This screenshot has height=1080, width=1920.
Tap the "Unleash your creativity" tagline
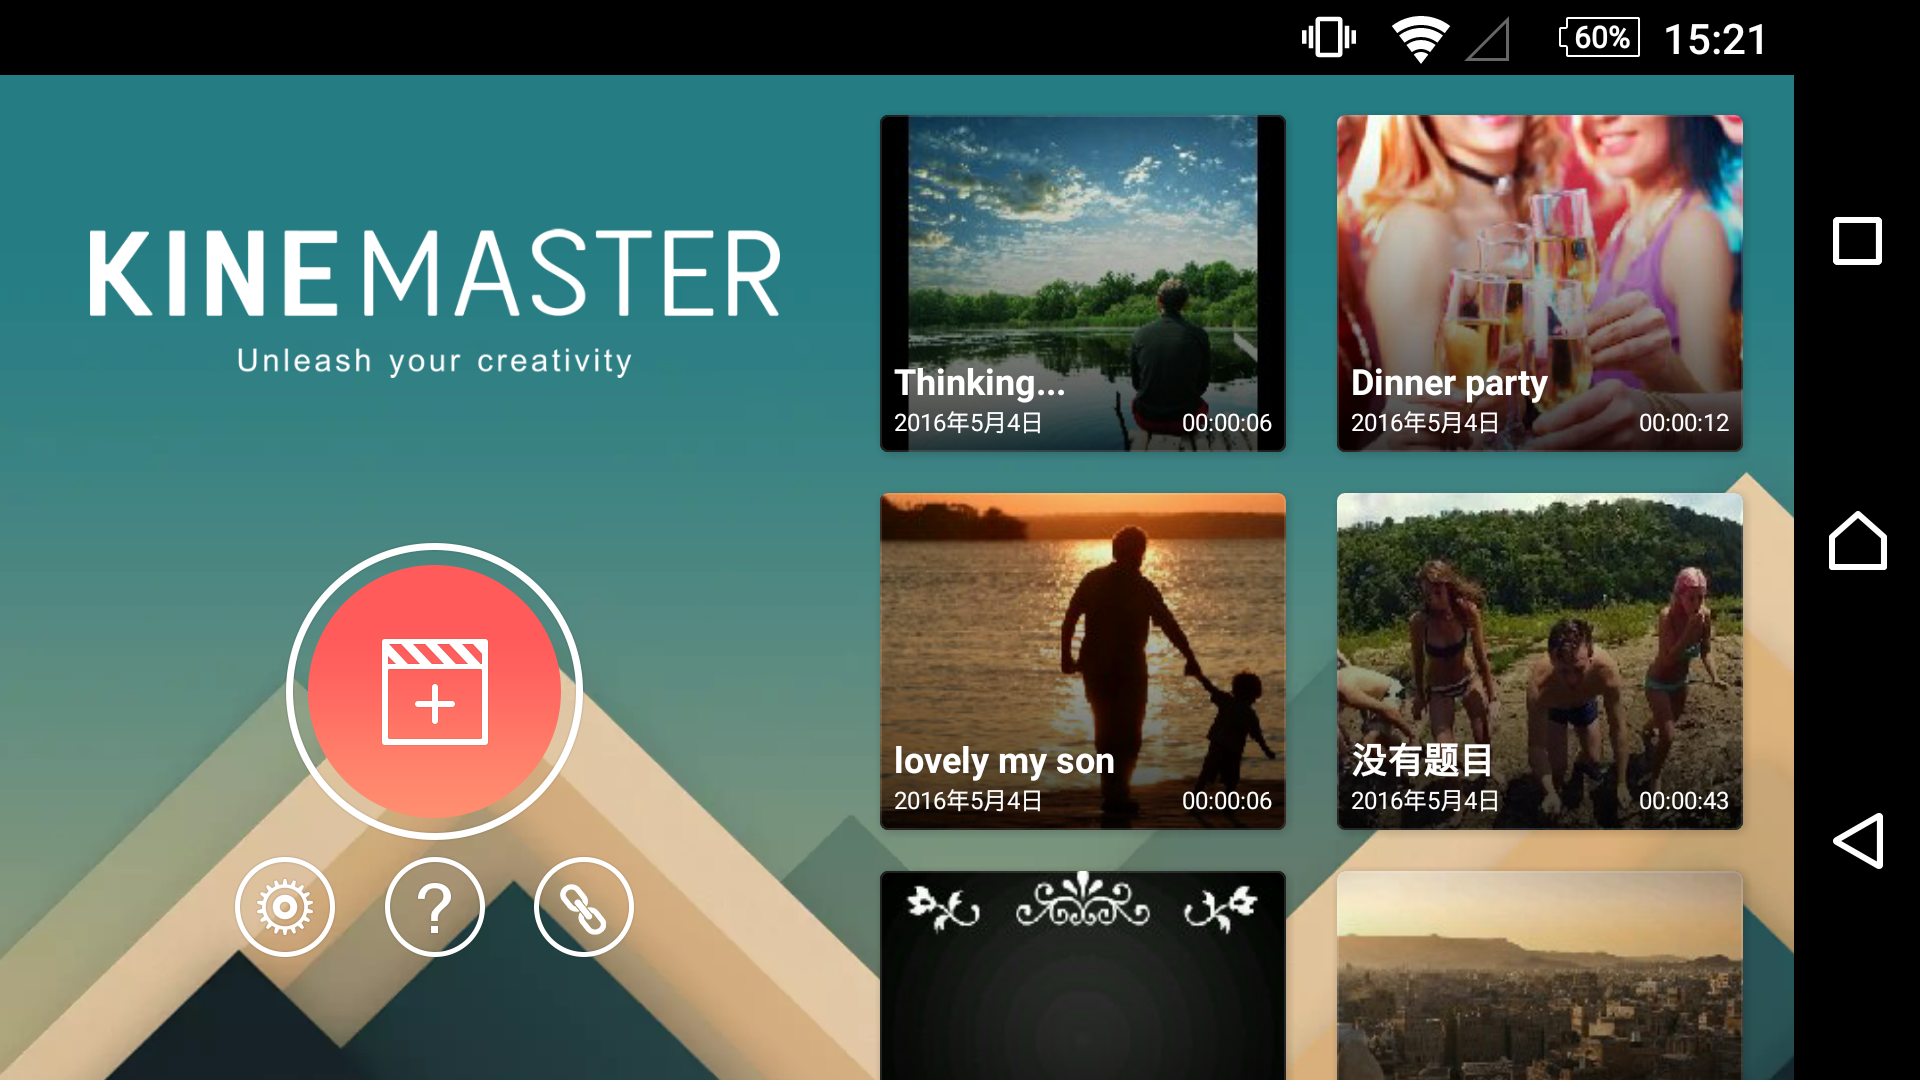point(435,360)
